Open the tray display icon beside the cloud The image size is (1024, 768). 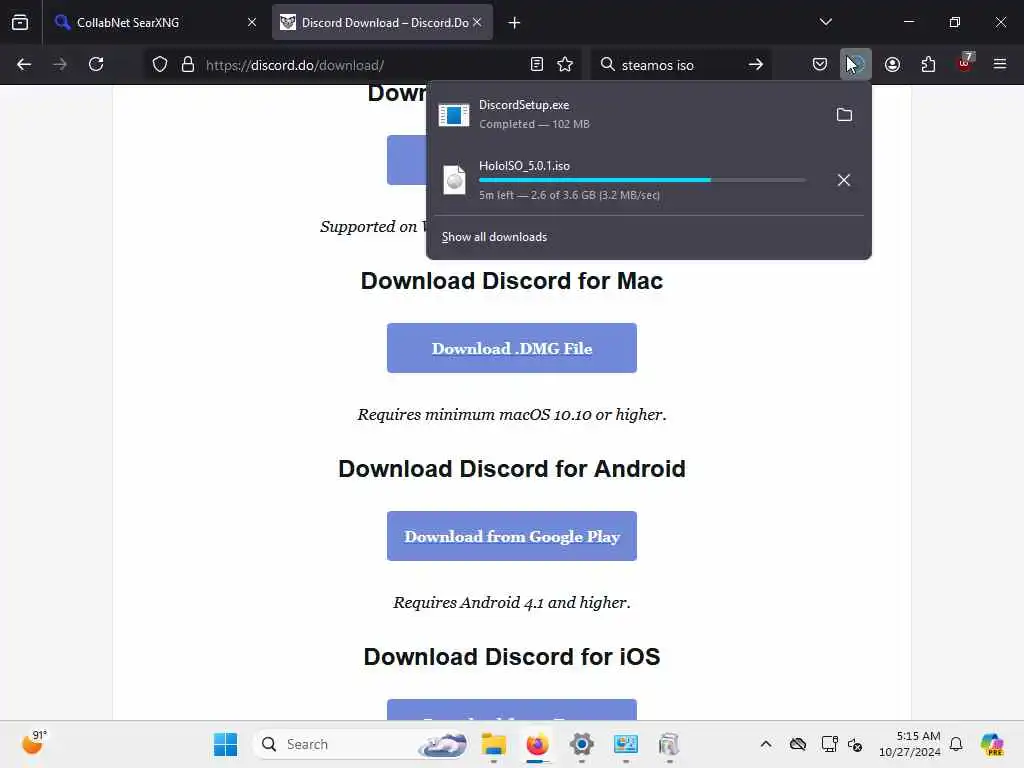(x=829, y=744)
